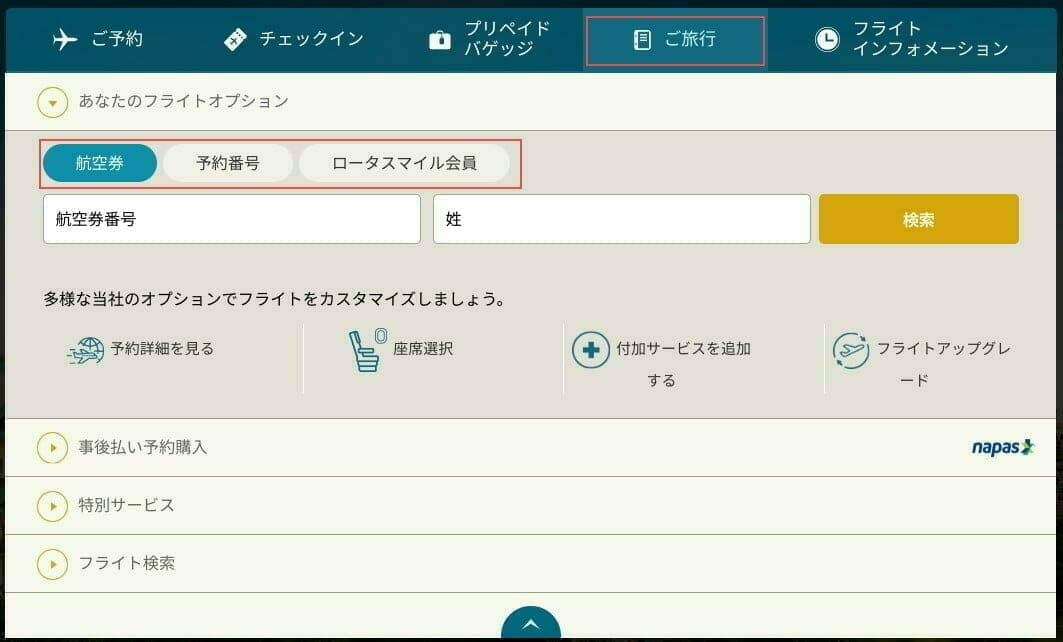1063x642 pixels.
Task: Open the 予約詳細を見る link
Action: [x=162, y=348]
